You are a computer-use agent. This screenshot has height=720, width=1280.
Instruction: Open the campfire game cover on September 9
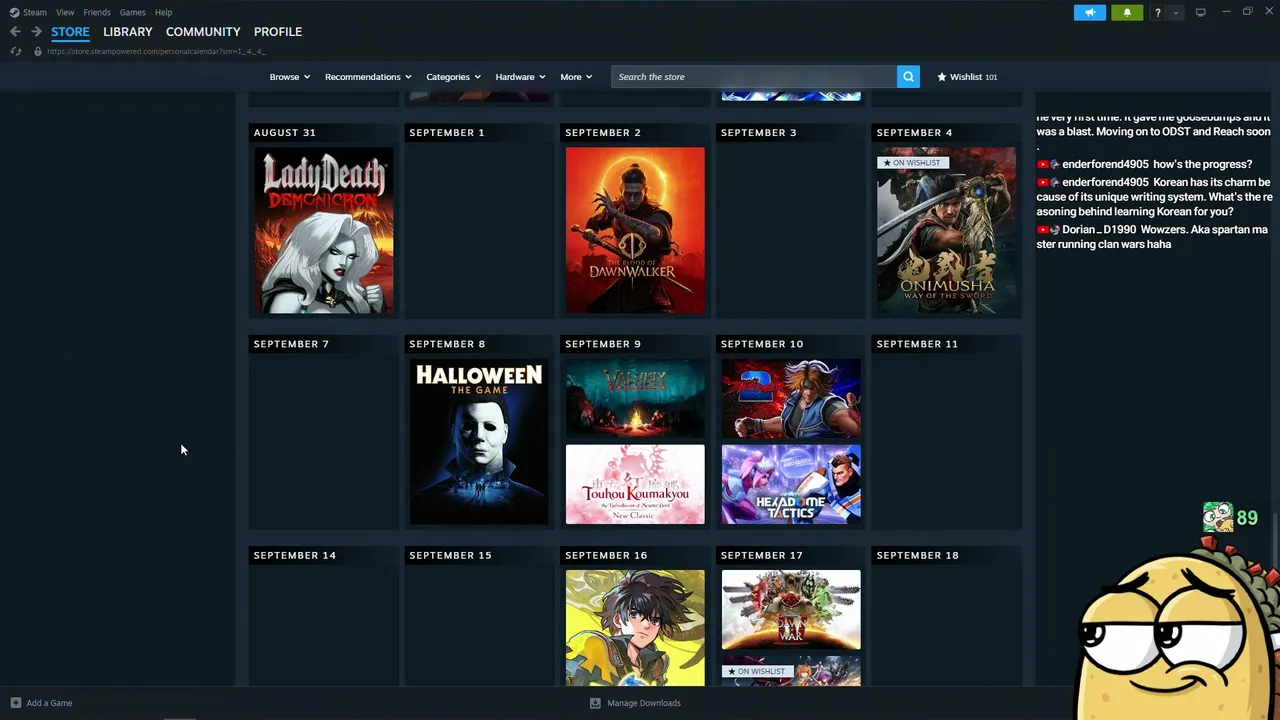[635, 398]
